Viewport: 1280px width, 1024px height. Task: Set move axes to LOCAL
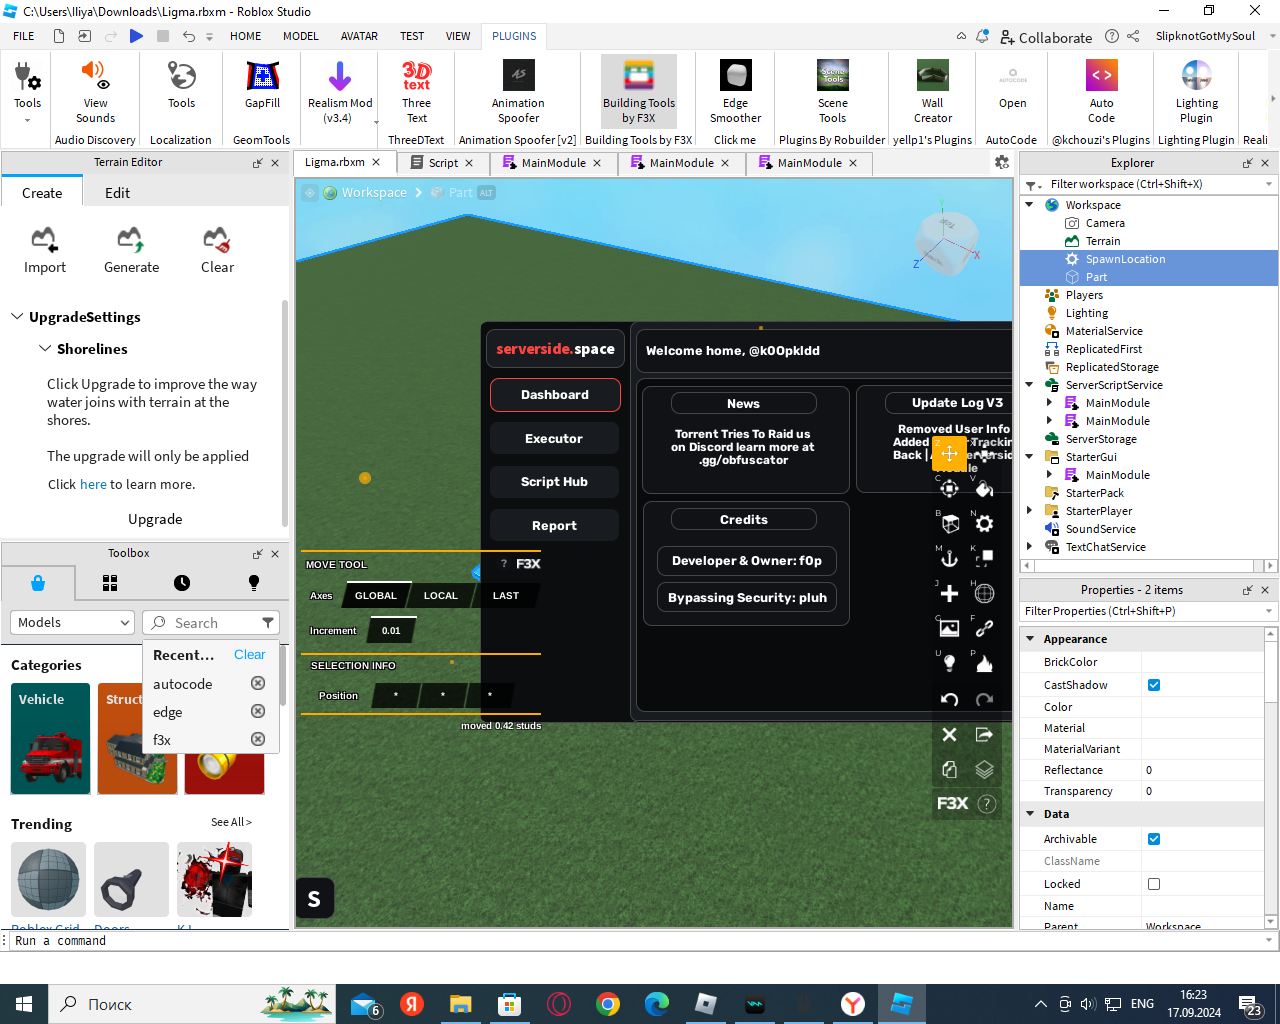[x=440, y=595]
